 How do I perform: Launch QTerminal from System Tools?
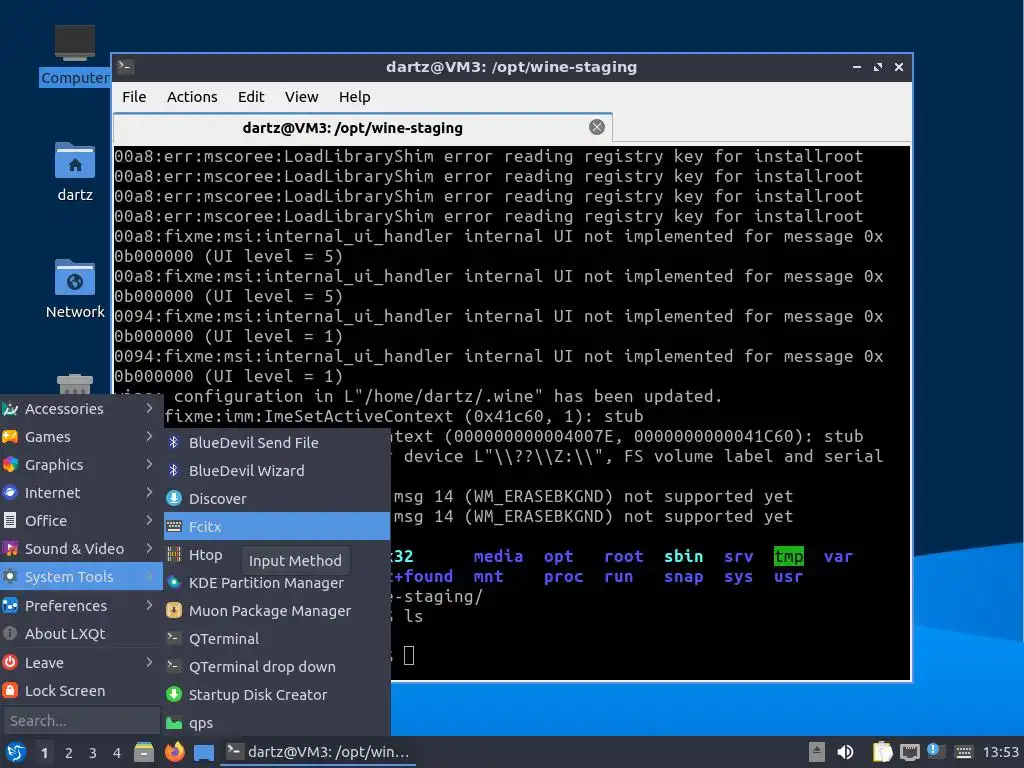(277, 639)
